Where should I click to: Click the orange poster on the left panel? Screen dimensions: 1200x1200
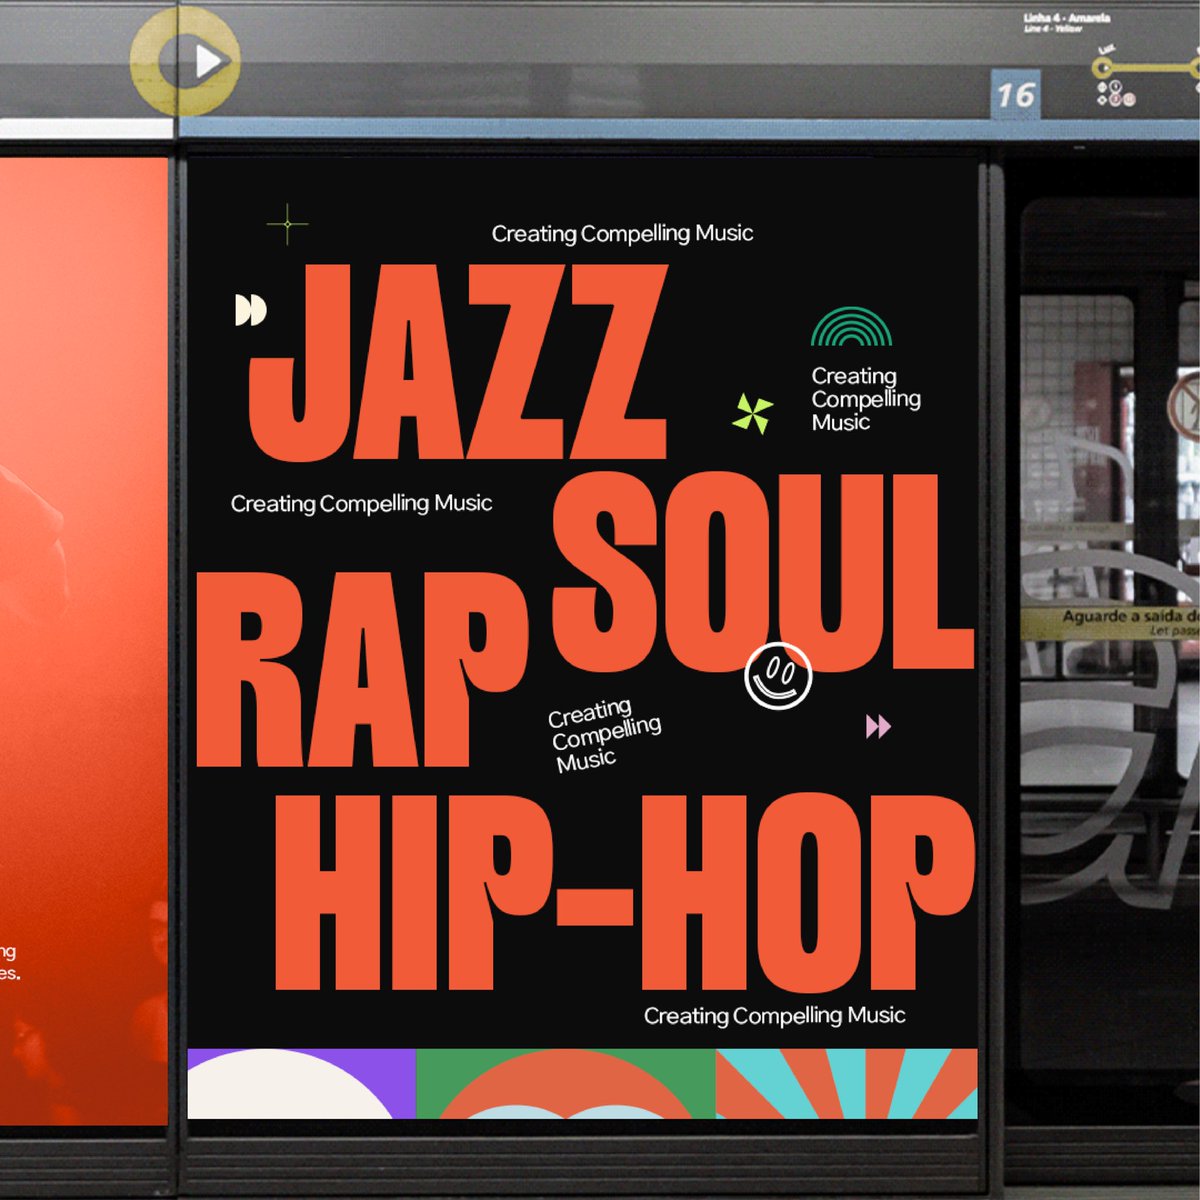(83, 640)
